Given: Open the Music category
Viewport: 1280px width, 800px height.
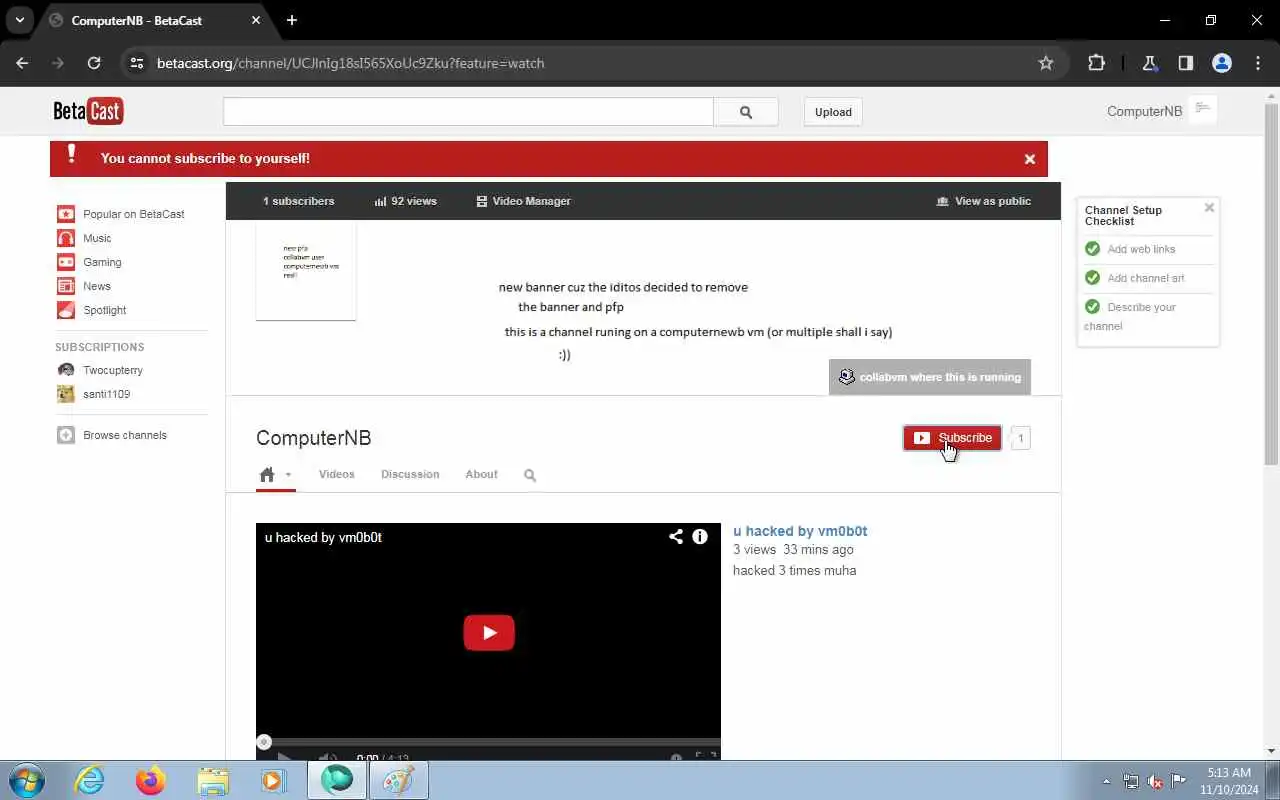Looking at the screenshot, I should [x=97, y=238].
